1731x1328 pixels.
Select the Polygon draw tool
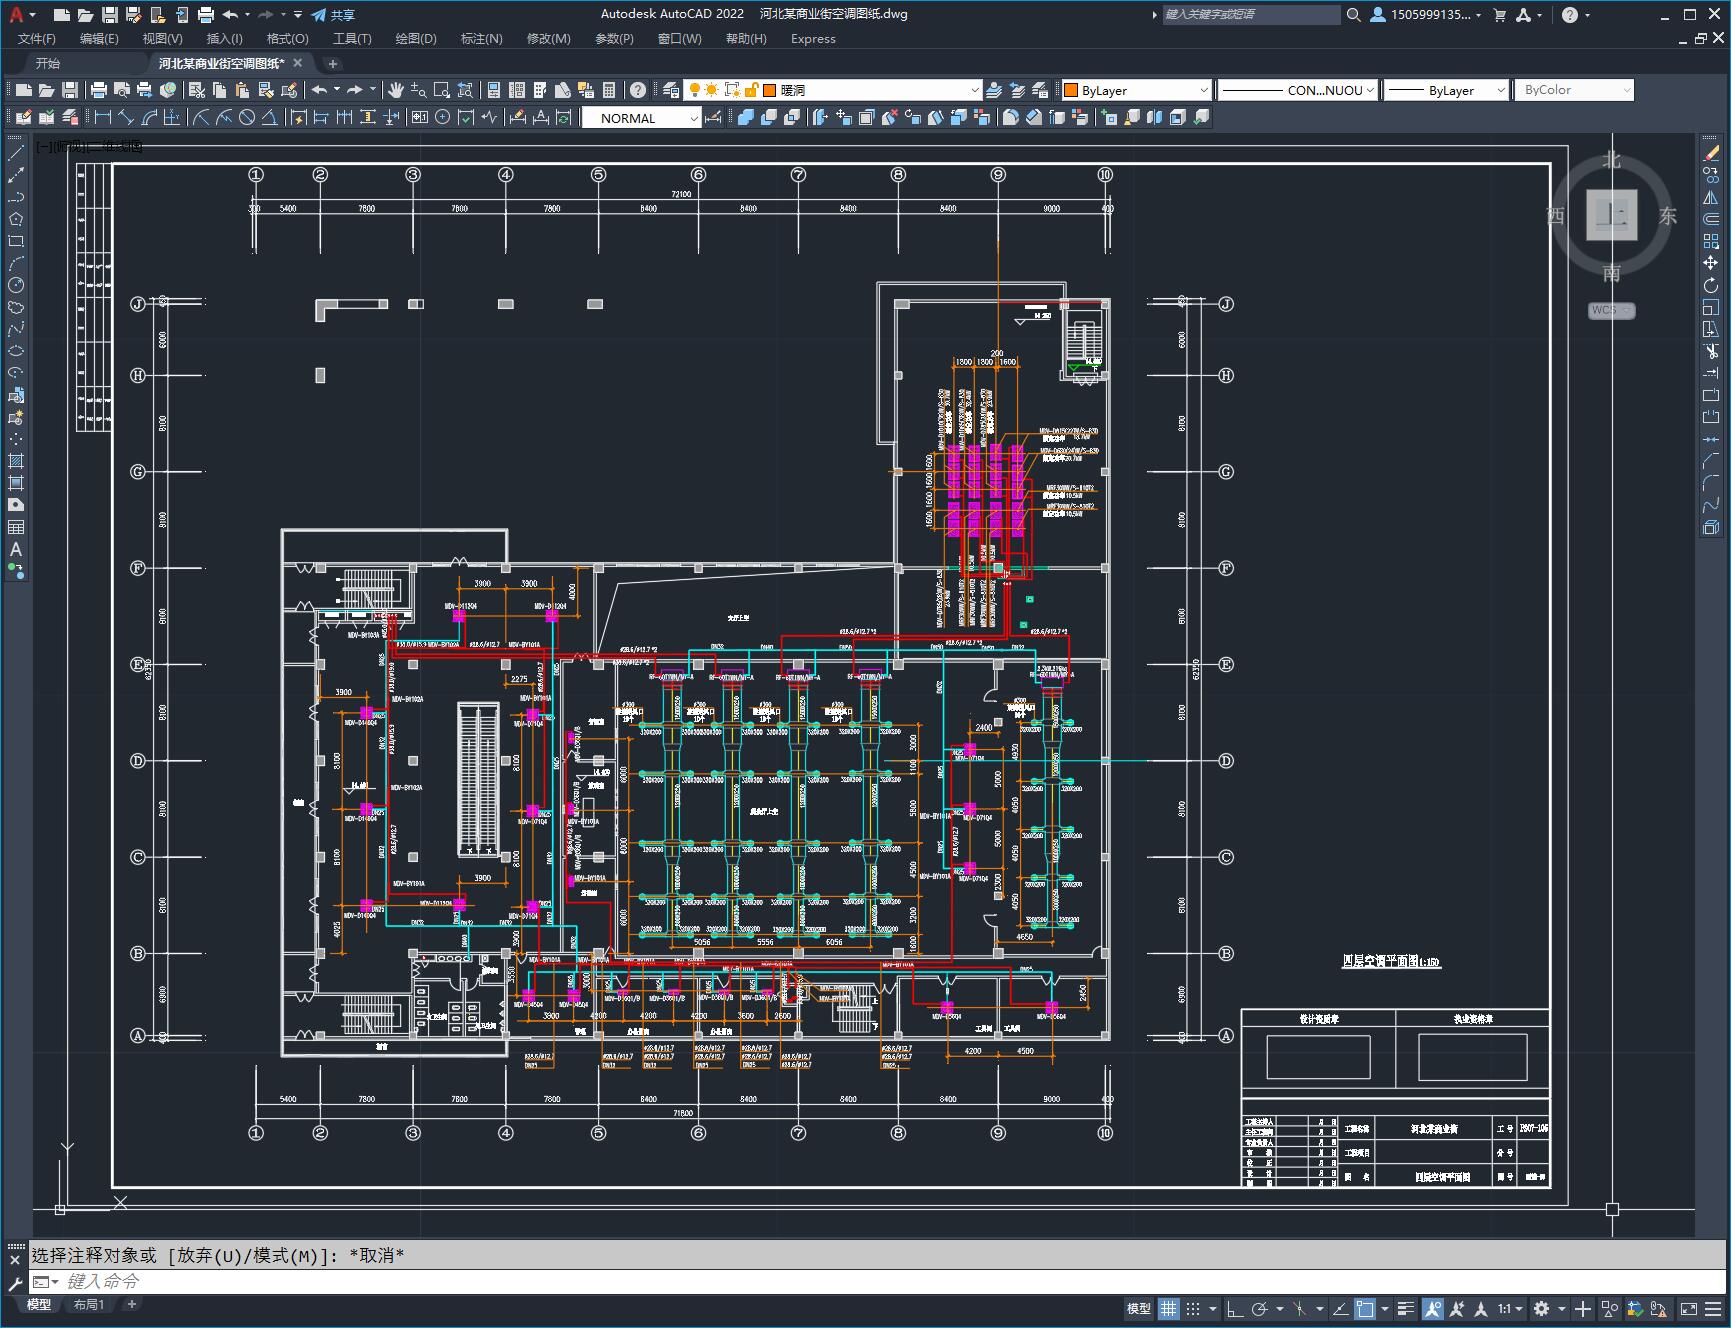point(16,219)
